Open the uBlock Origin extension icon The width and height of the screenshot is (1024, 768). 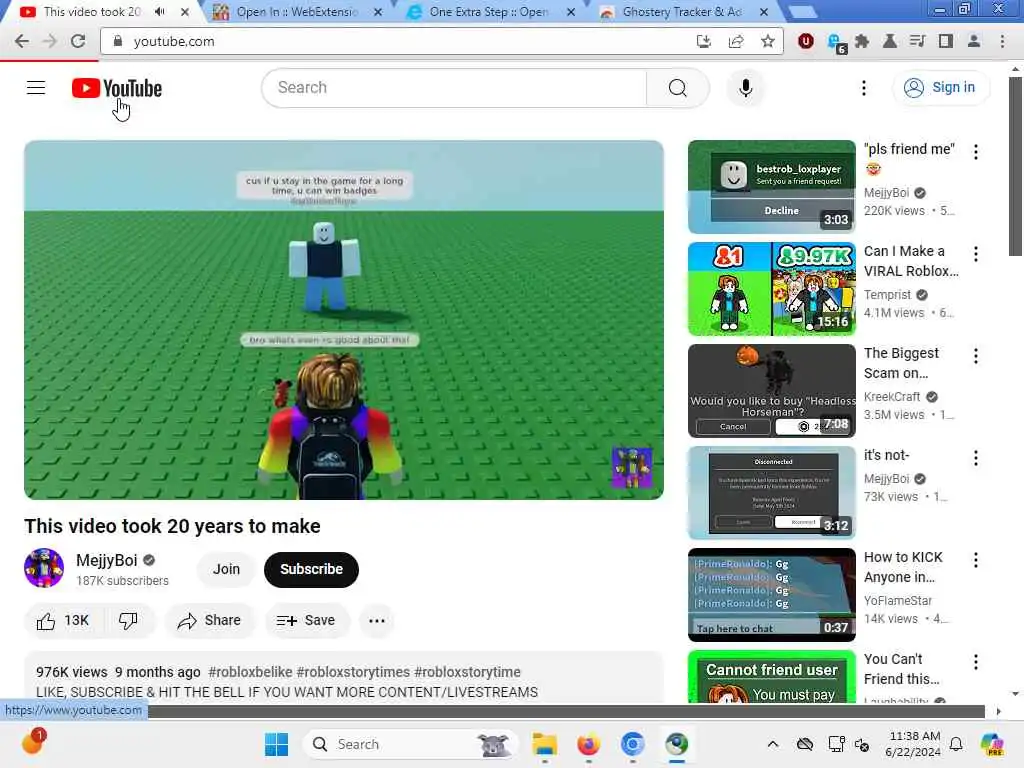click(x=805, y=41)
